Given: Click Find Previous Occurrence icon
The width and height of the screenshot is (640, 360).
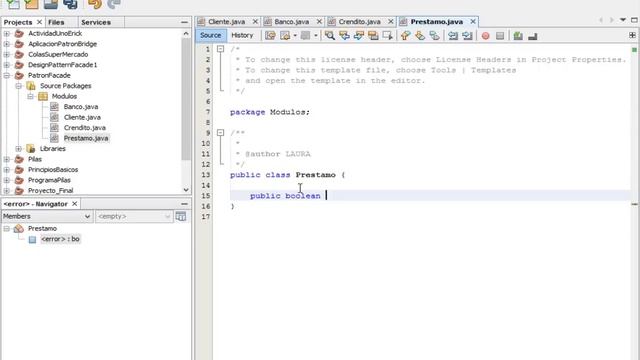Looking at the screenshot, I should (x=344, y=36).
